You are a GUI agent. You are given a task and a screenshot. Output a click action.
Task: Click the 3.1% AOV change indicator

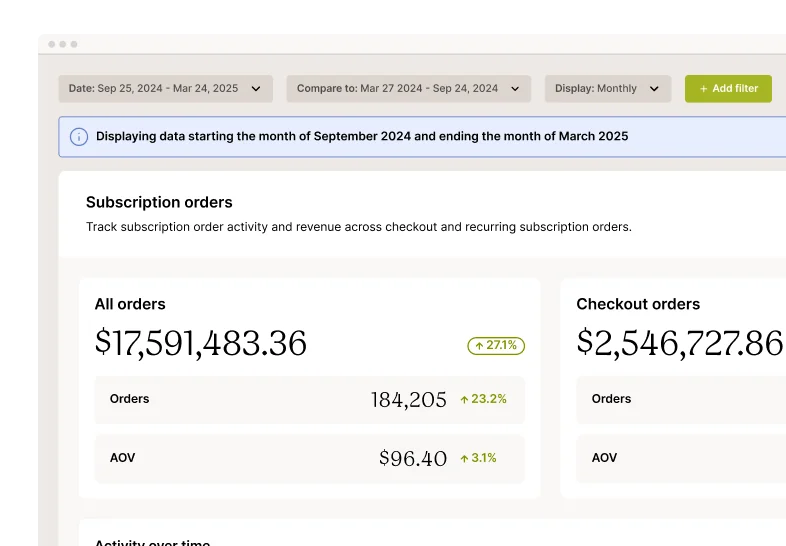478,458
